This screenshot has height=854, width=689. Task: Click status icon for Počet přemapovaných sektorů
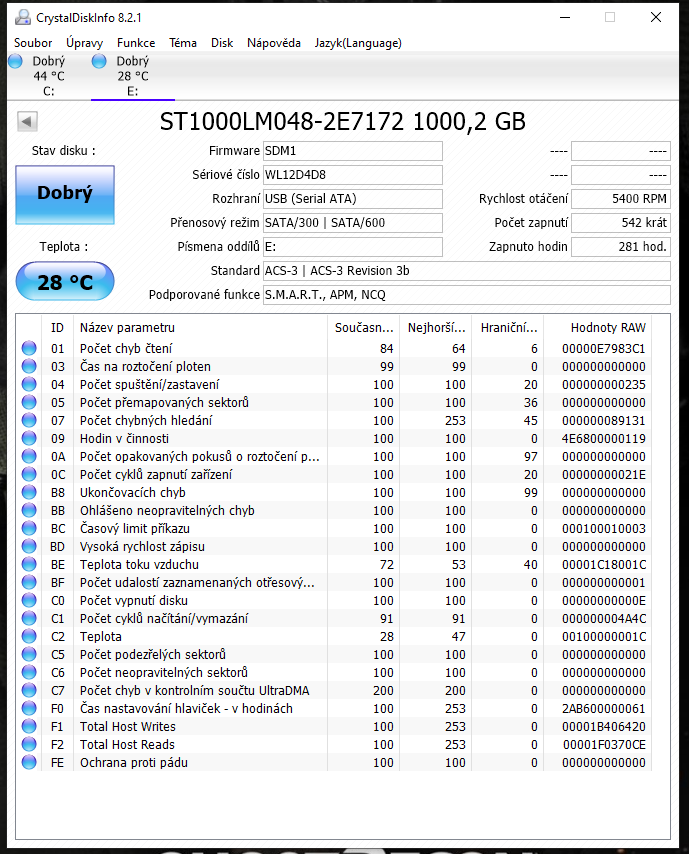[x=29, y=402]
